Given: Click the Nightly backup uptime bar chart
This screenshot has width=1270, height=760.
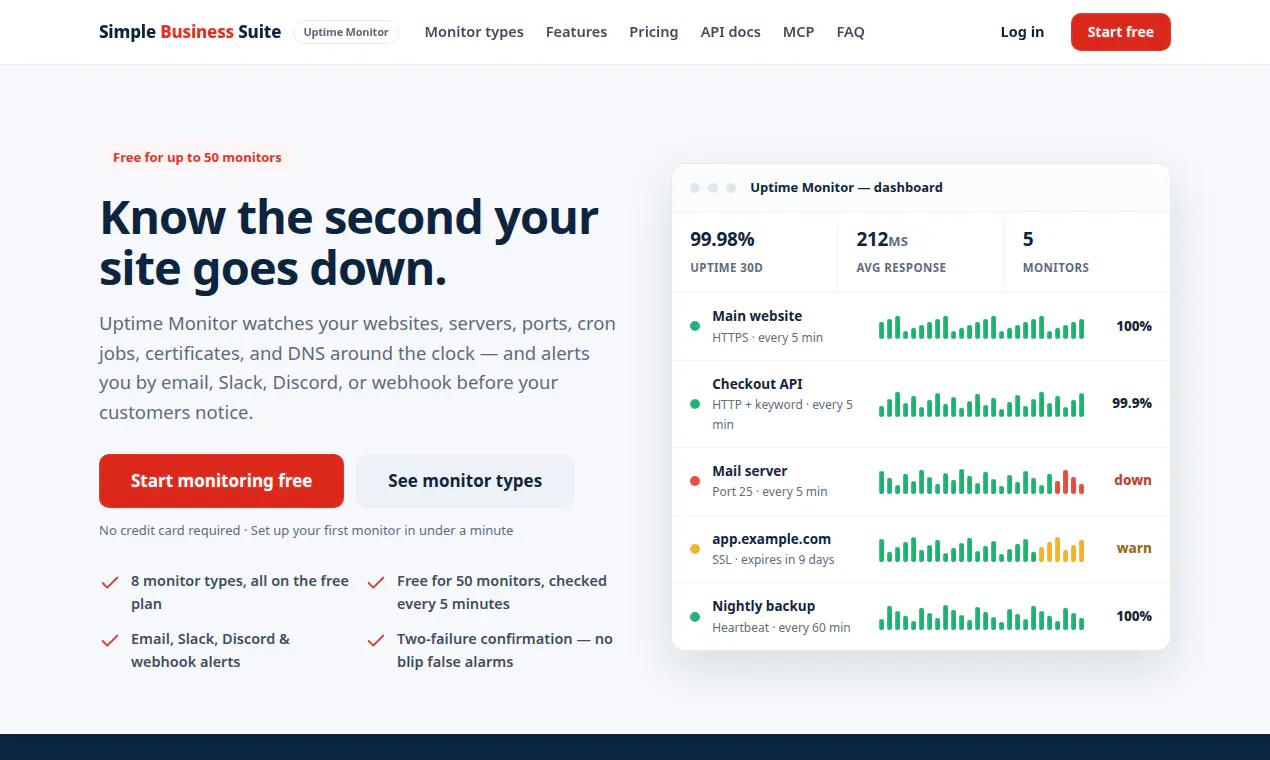Looking at the screenshot, I should pyautogui.click(x=981, y=617).
